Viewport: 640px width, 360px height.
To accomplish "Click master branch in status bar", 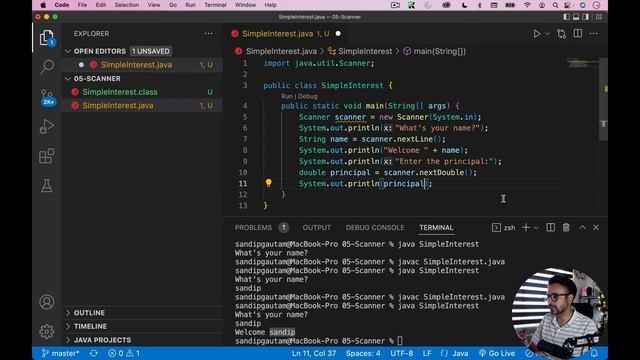I will tap(60, 353).
